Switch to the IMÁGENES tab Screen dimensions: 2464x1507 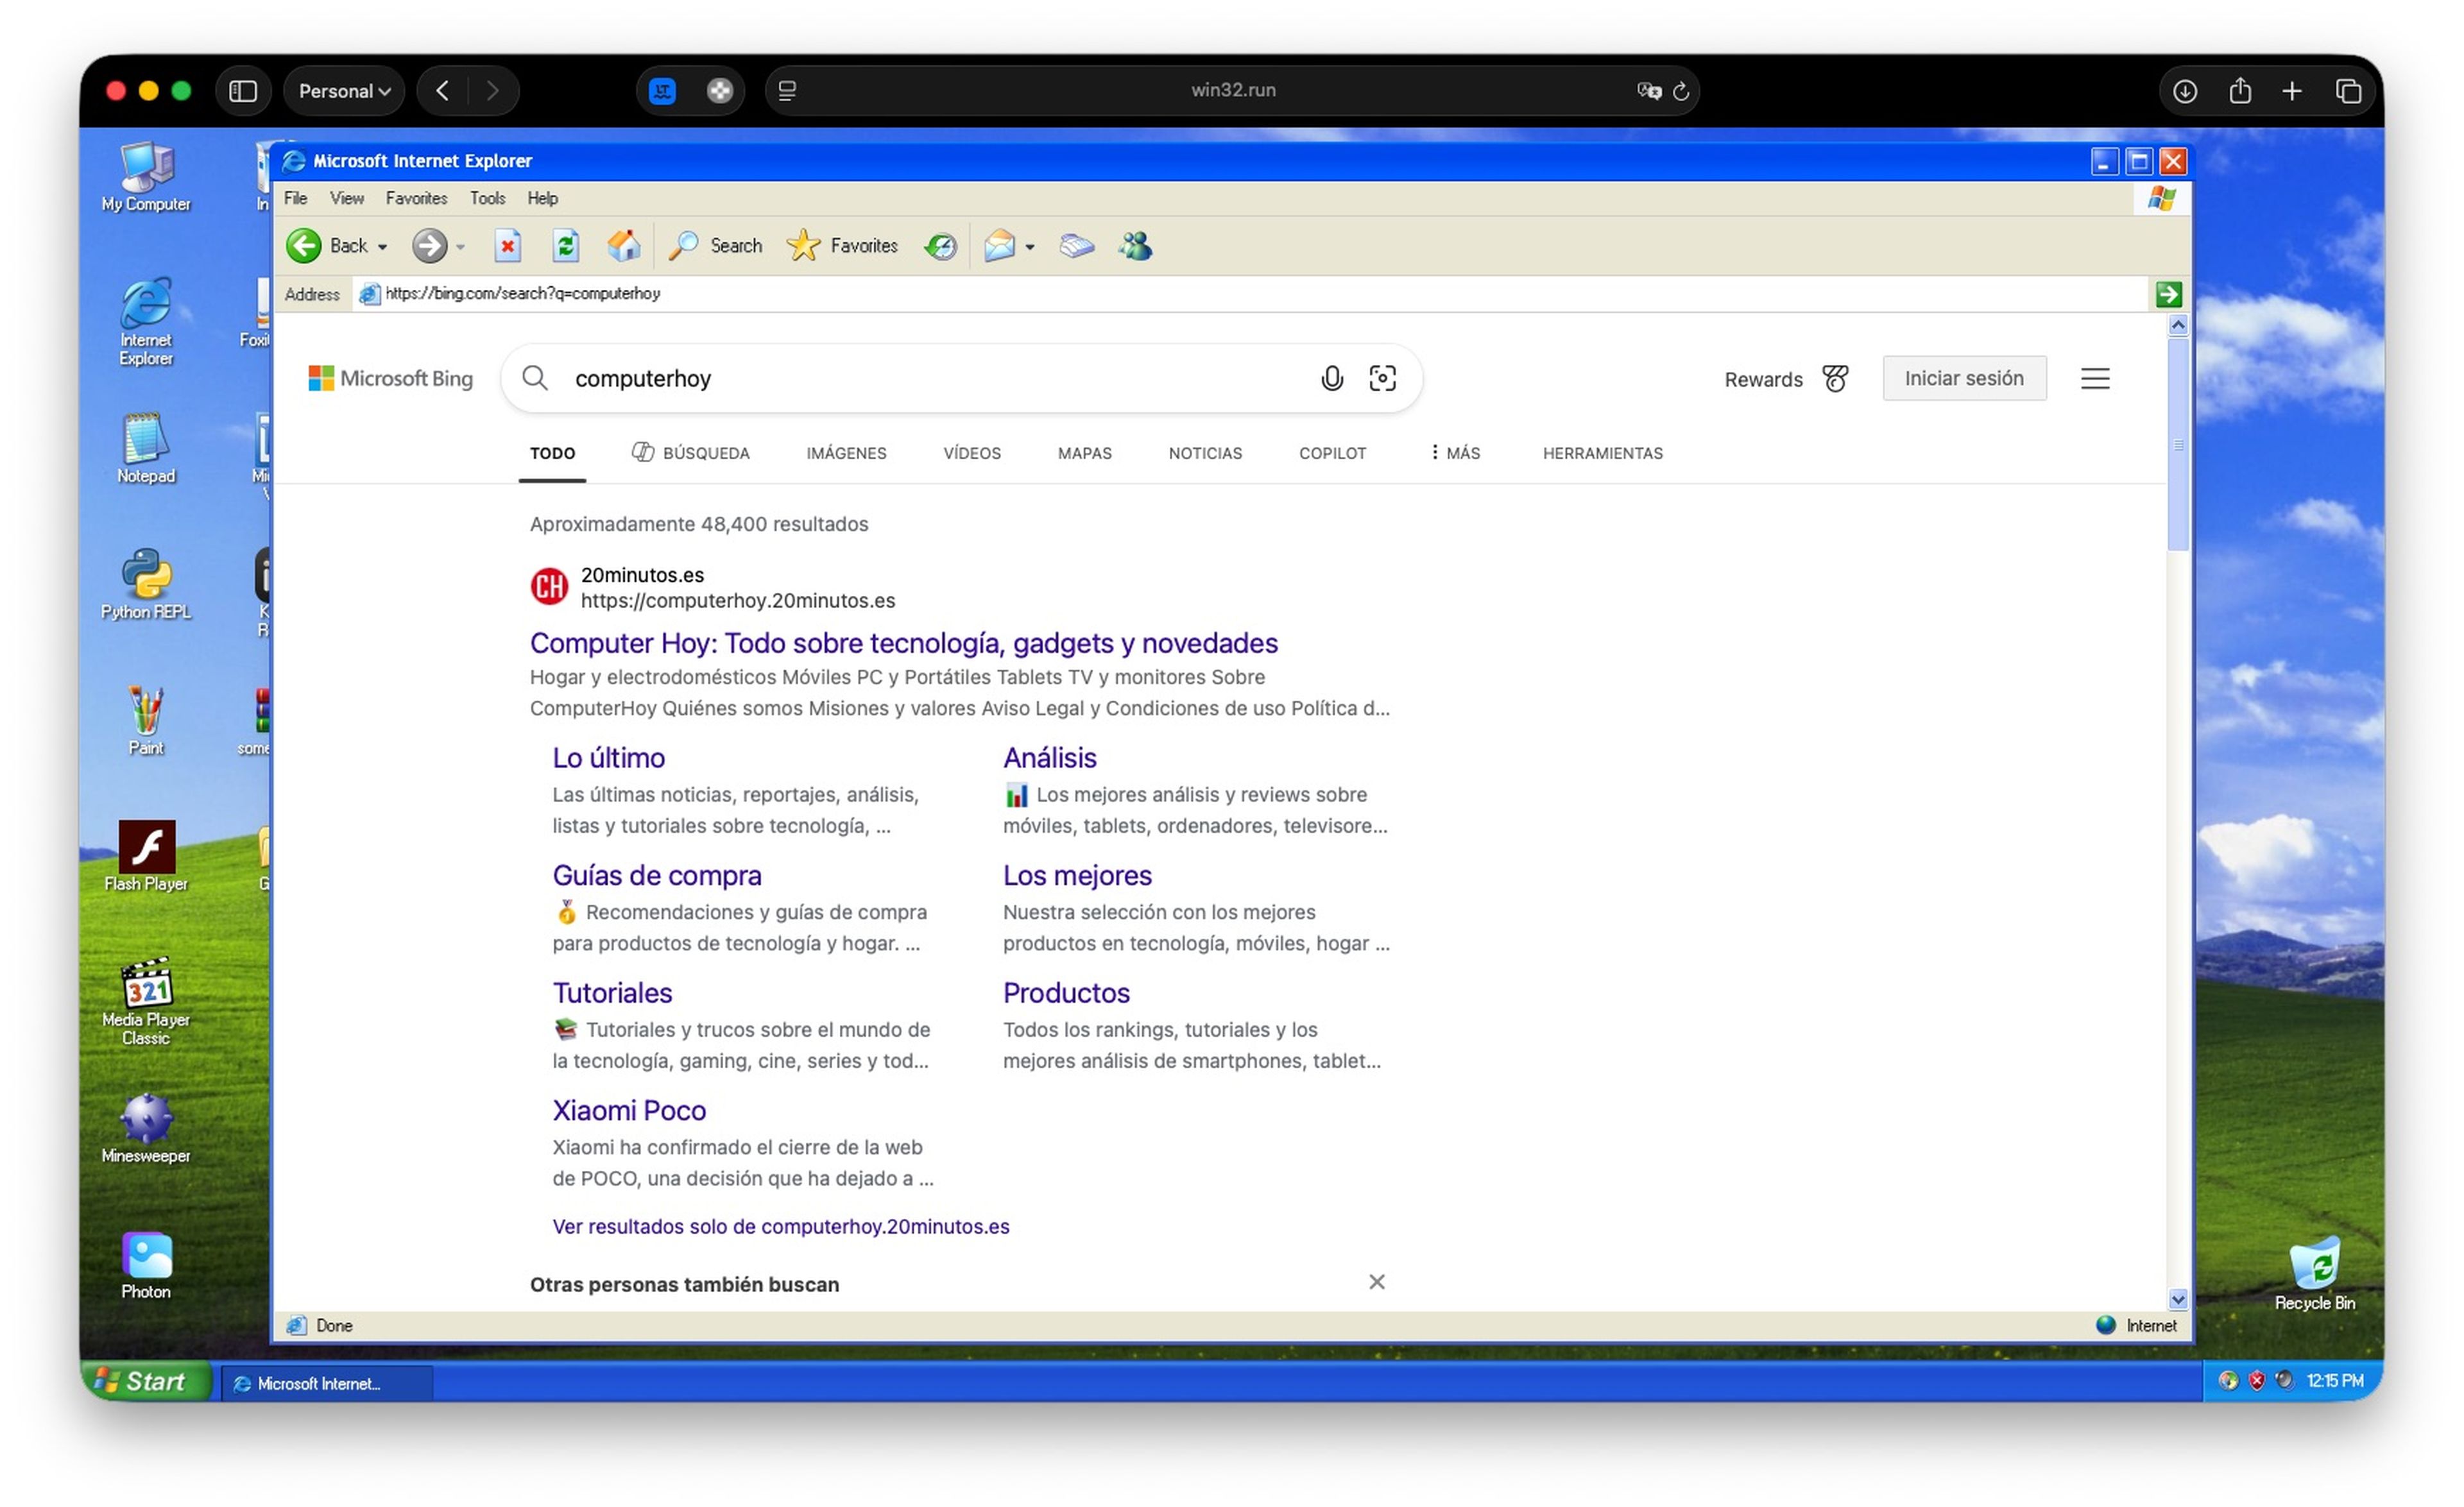[x=846, y=453]
